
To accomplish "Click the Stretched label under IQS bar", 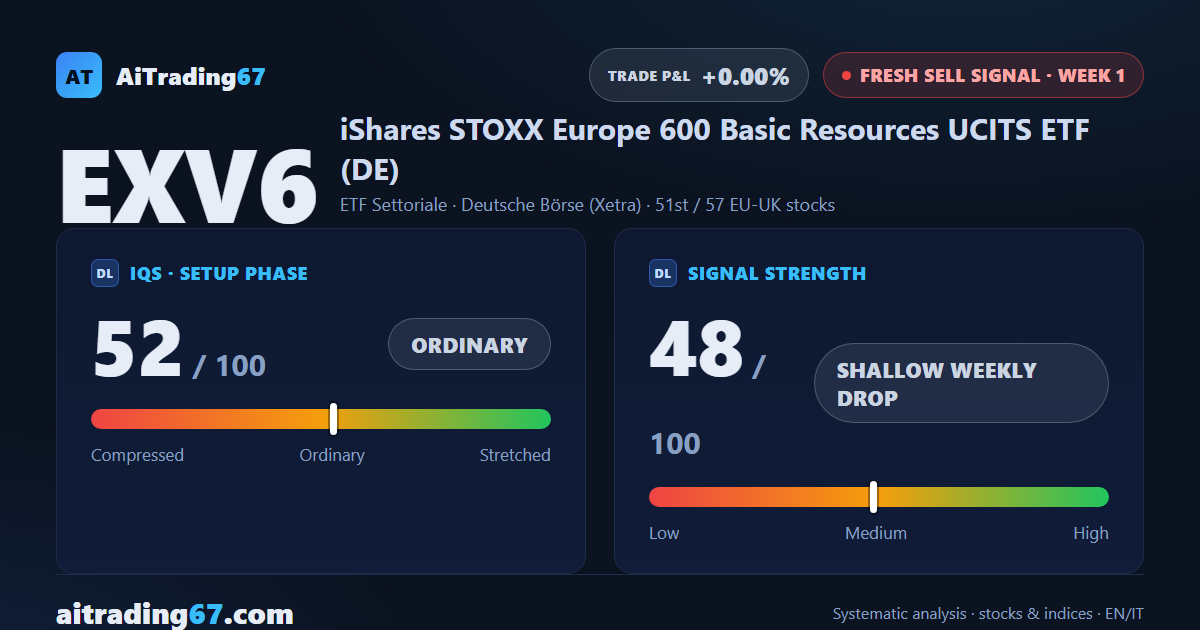I will coord(515,455).
